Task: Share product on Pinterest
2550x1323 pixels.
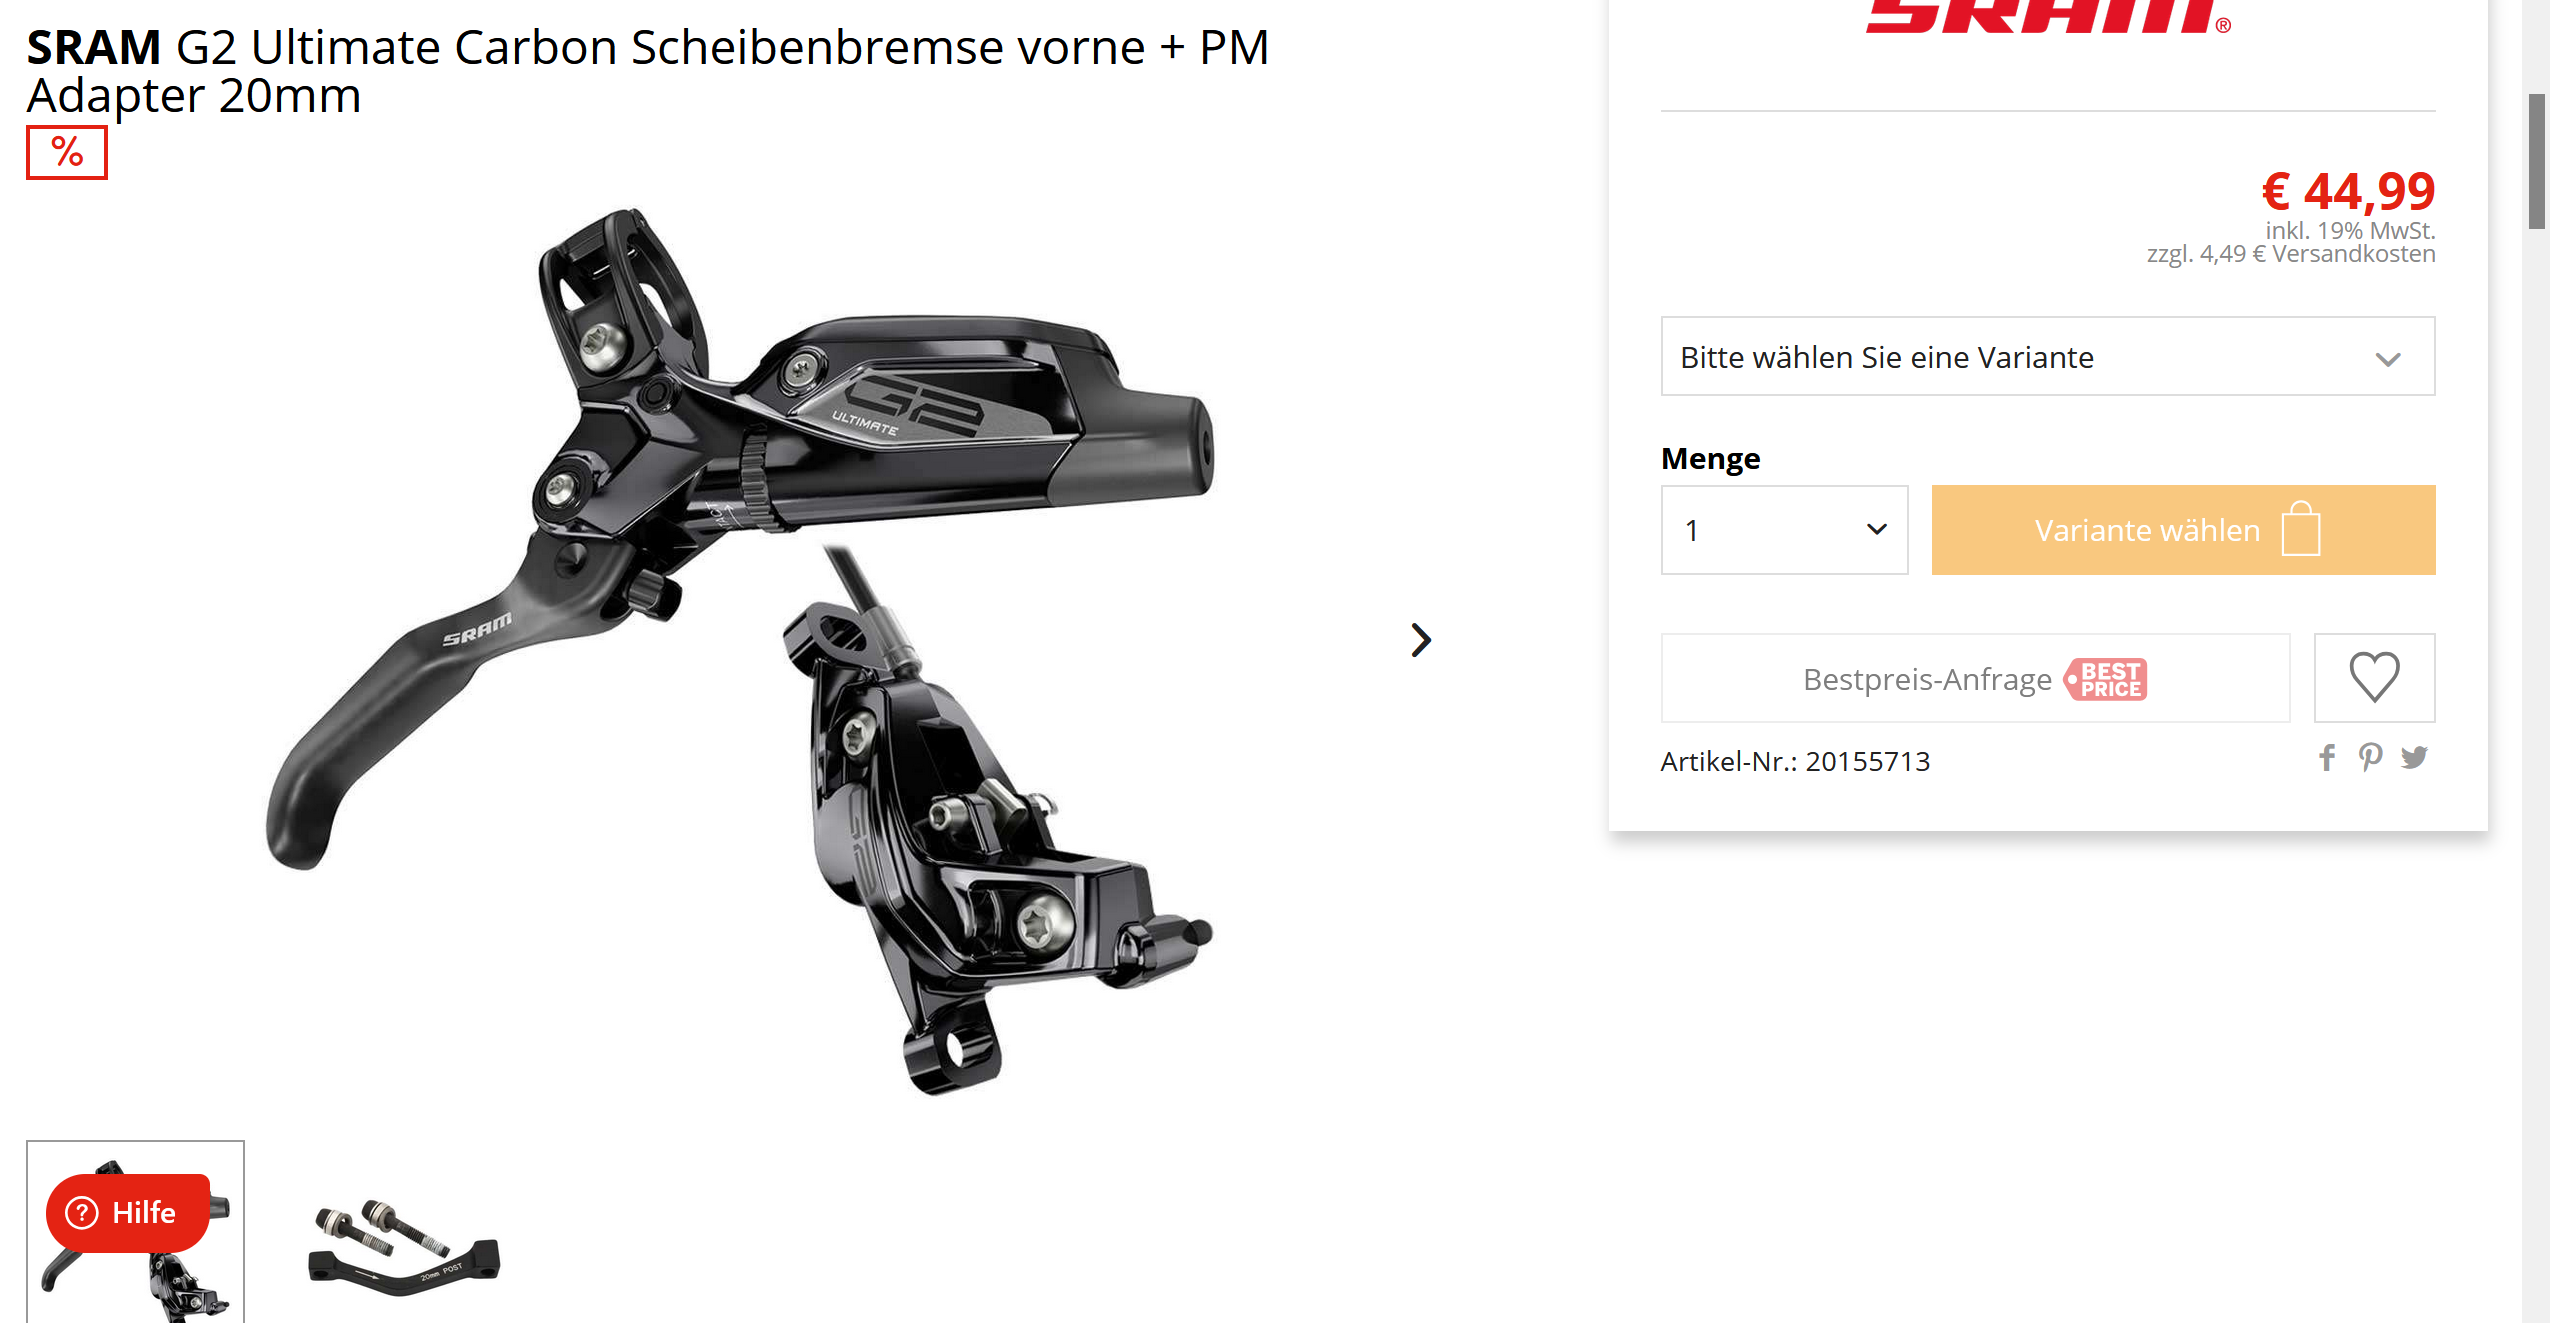Action: click(2370, 758)
